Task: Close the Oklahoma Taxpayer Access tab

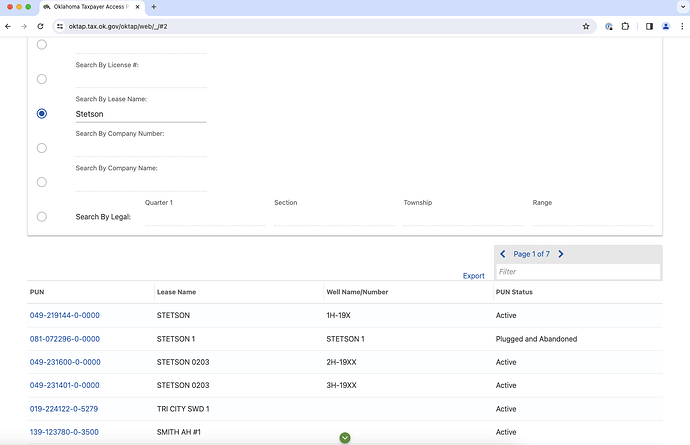Action: 137,7
